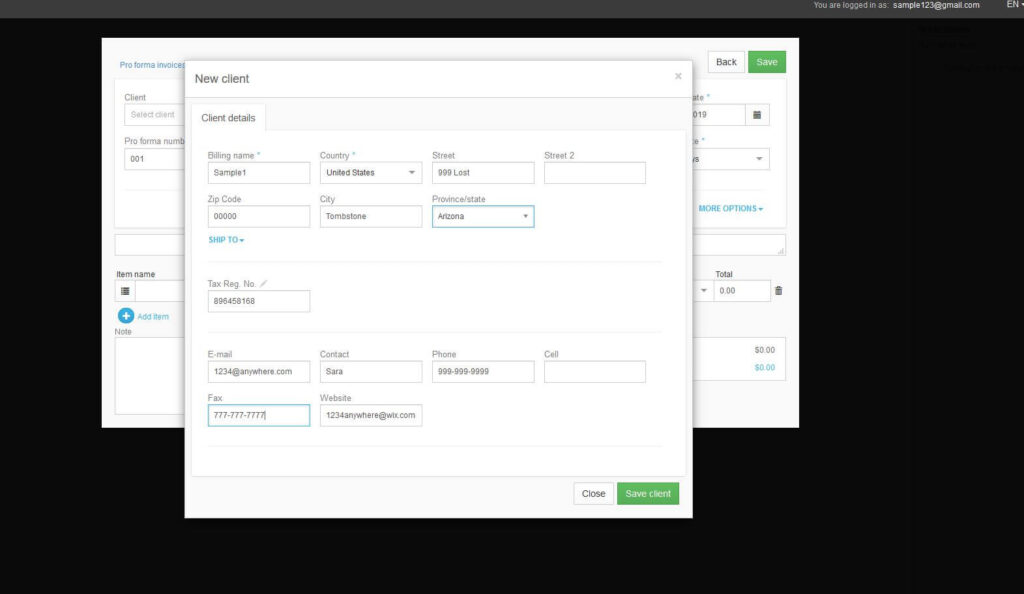This screenshot has width=1024, height=594.
Task: Open the Province/state dropdown showing Arizona
Action: tap(483, 217)
